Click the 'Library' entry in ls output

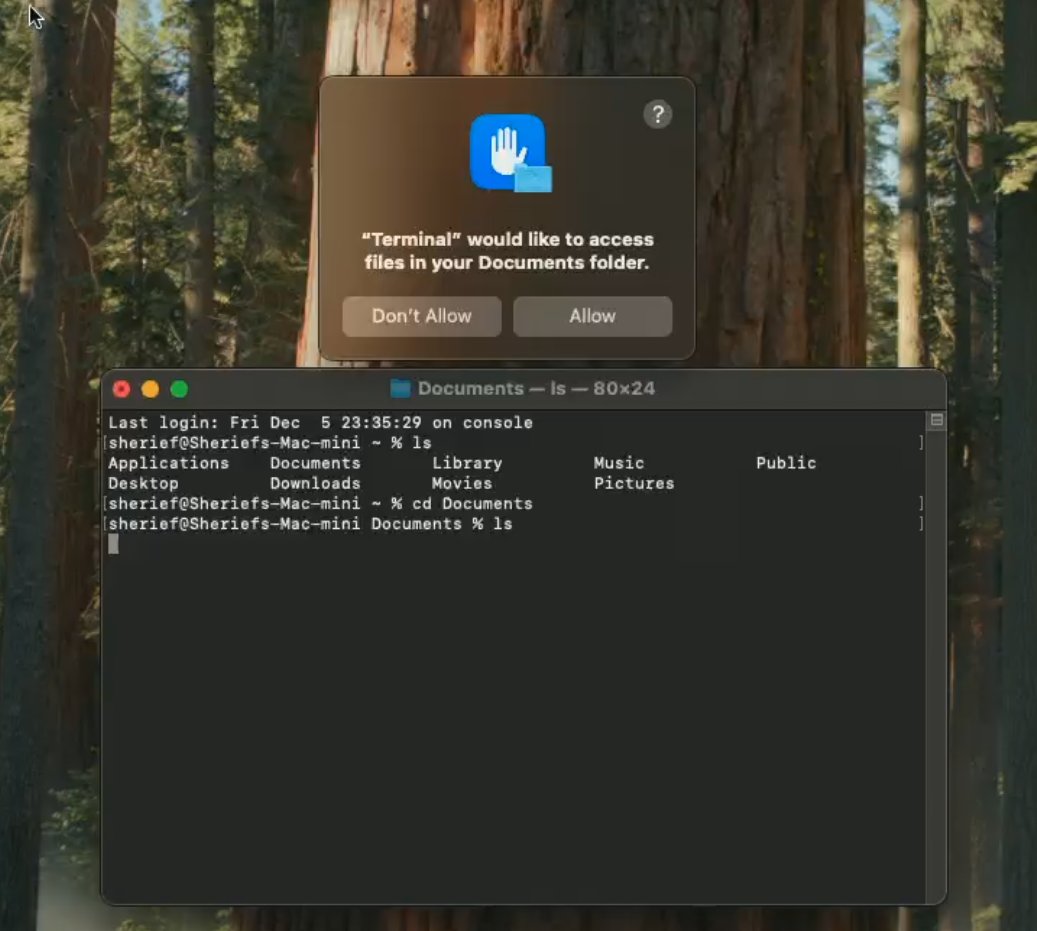point(467,463)
